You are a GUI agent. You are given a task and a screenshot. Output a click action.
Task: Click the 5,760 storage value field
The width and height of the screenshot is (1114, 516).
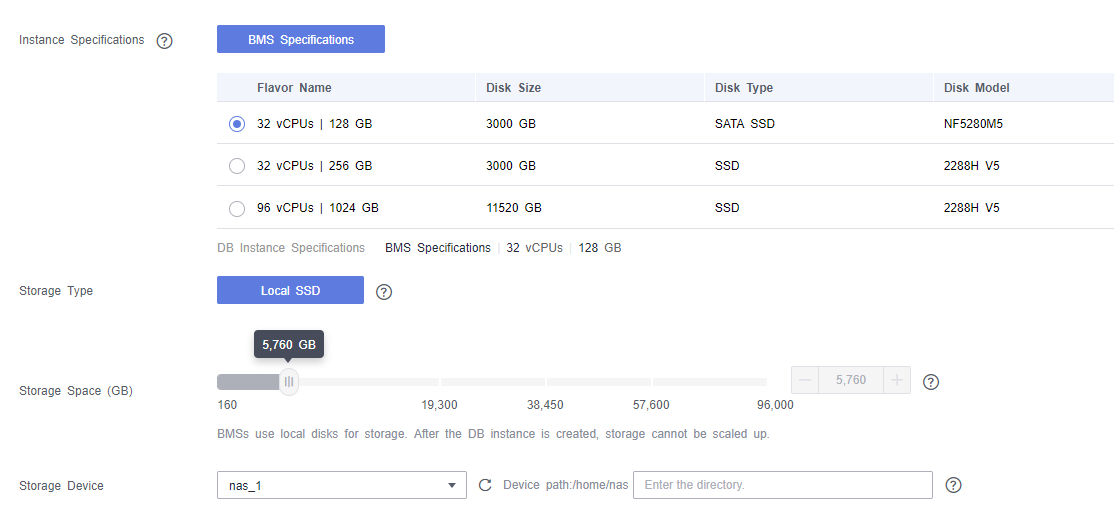tap(850, 380)
